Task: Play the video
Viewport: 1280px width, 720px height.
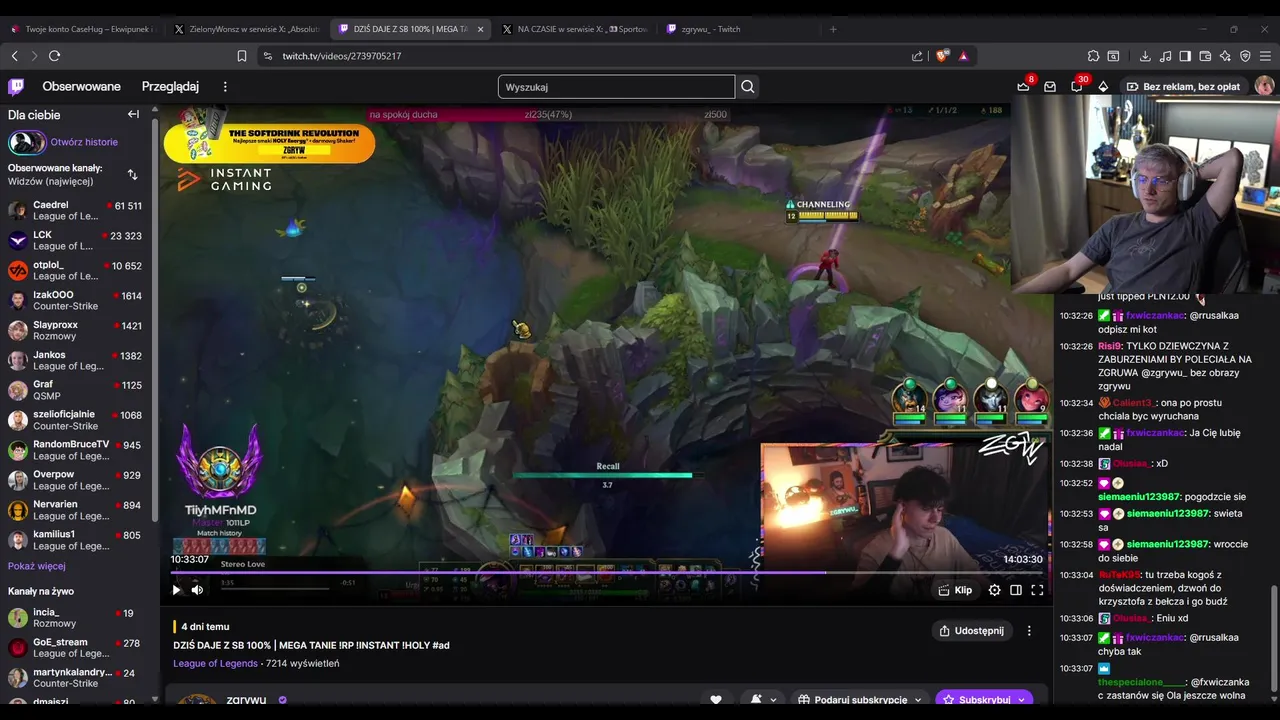Action: click(x=176, y=590)
